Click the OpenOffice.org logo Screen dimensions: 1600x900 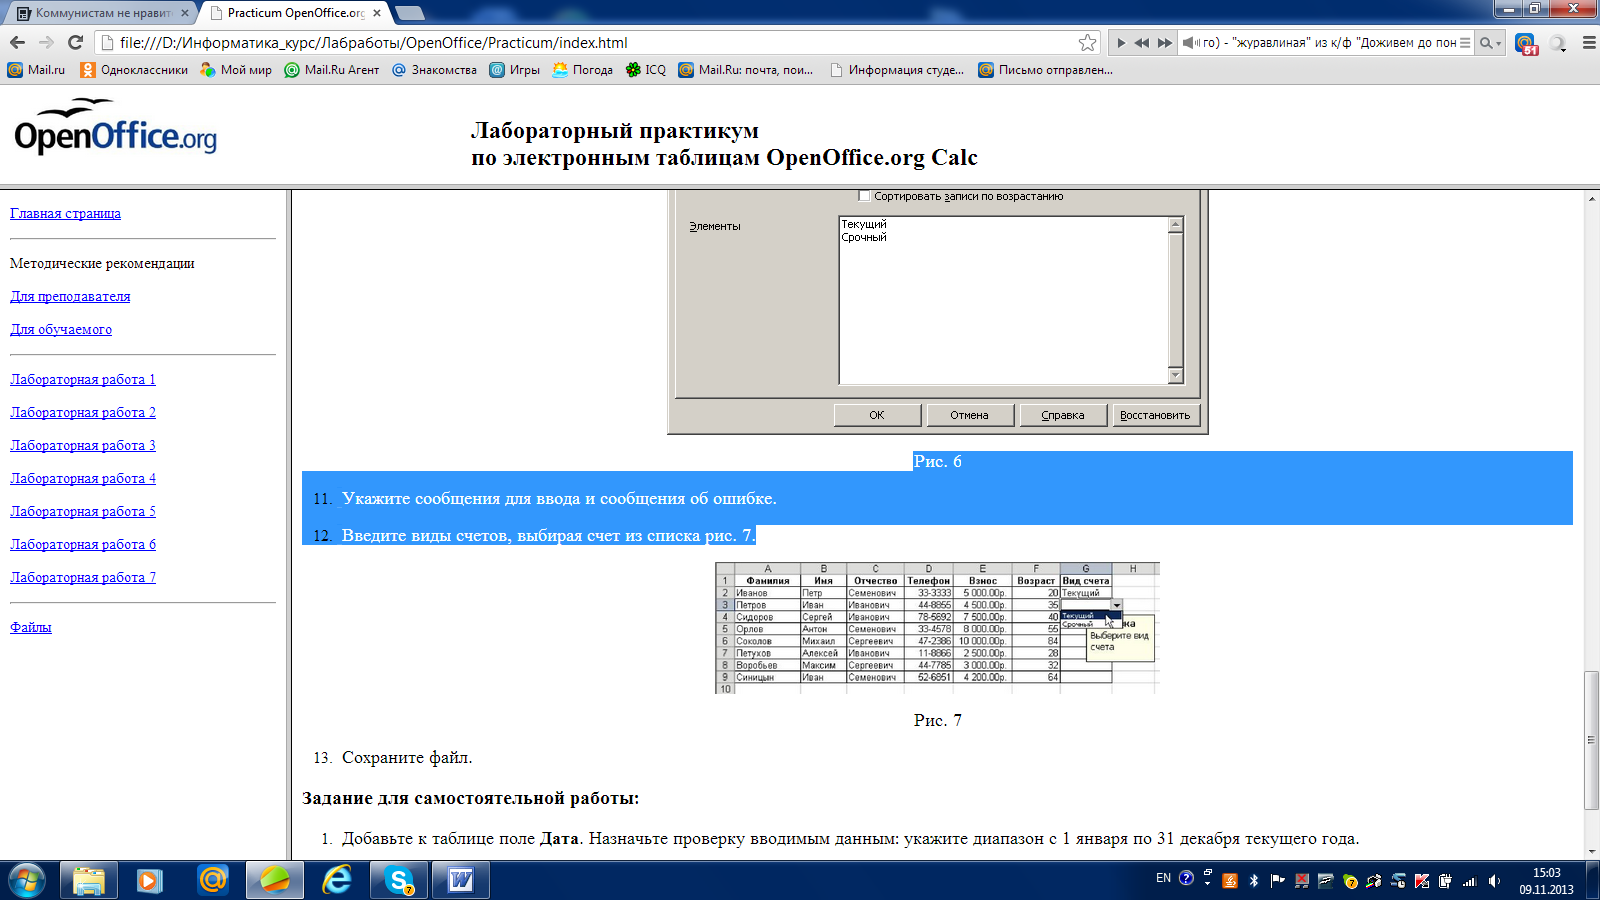115,127
